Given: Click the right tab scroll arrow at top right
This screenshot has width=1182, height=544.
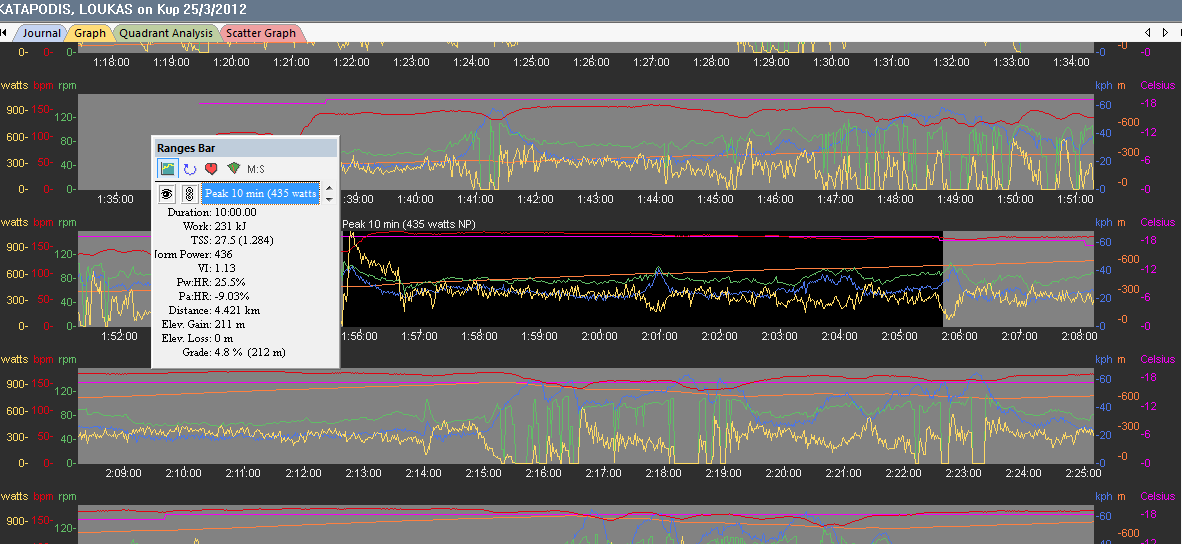Looking at the screenshot, I should 1166,33.
